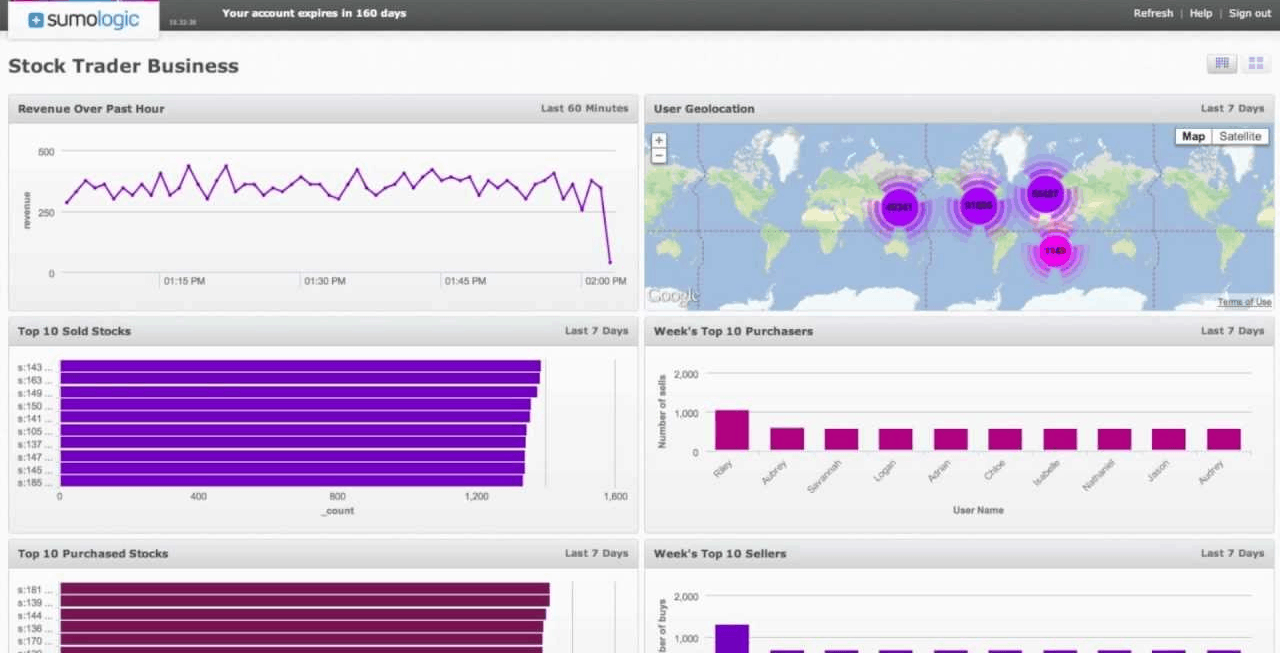Zoom in on the geolocation map
This screenshot has height=653, width=1280.
click(x=659, y=140)
